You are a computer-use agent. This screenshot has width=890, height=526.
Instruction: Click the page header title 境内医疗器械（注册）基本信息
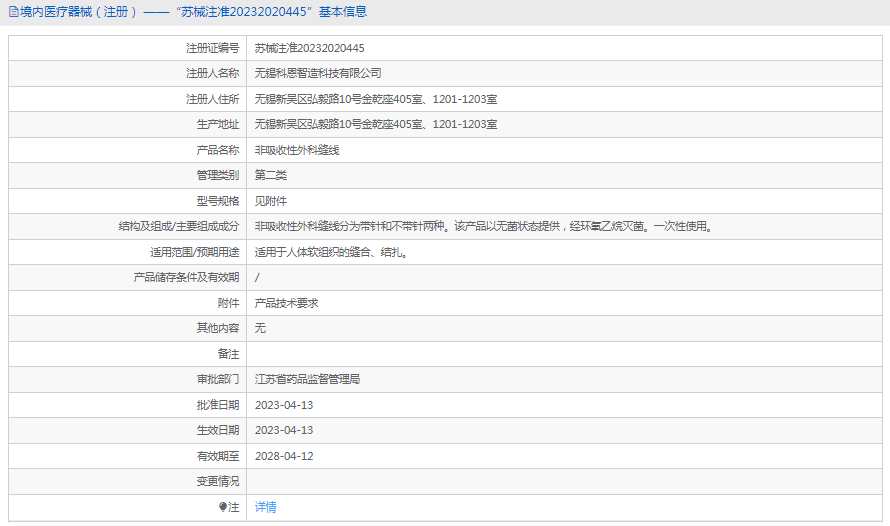click(x=193, y=12)
